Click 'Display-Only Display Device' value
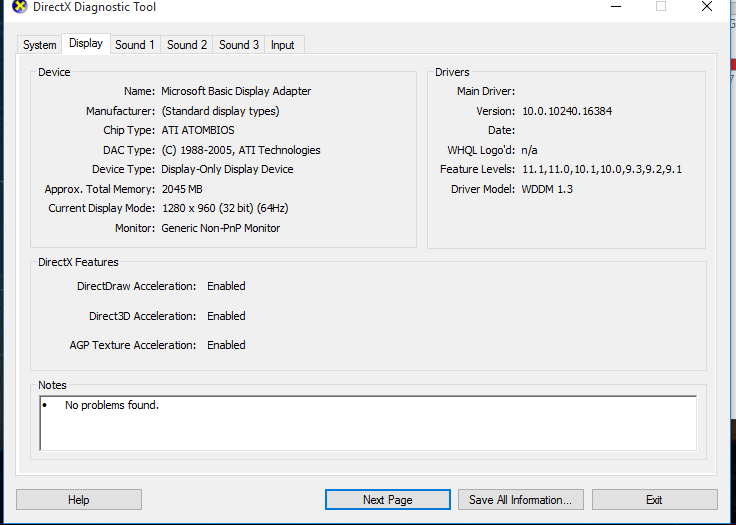This screenshot has height=525, width=736. (227, 169)
